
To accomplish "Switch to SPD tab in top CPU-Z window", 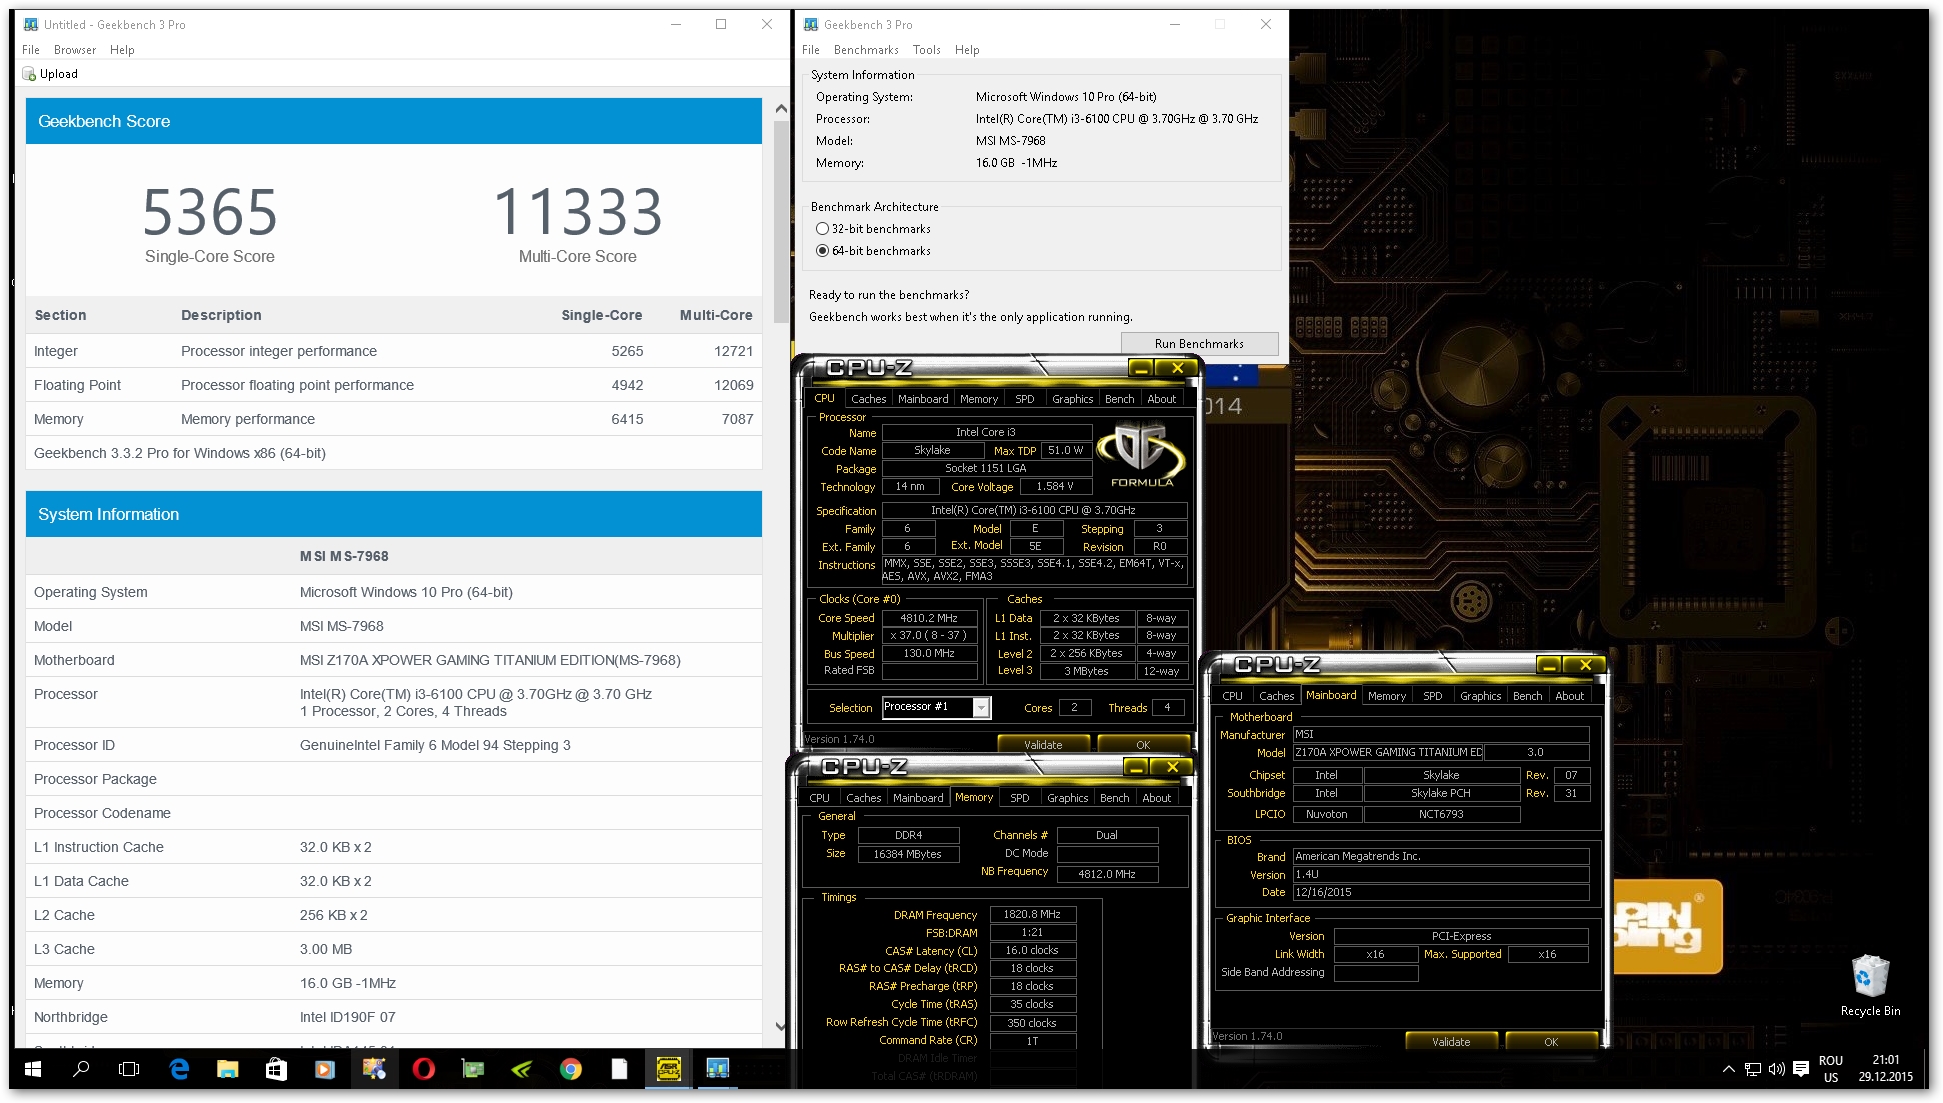I will tap(1025, 399).
